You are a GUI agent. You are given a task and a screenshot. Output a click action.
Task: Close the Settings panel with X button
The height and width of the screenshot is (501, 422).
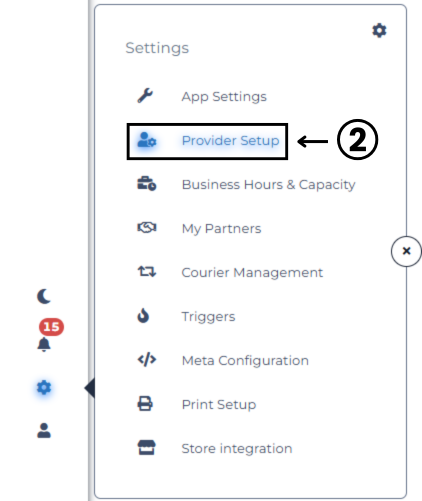pyautogui.click(x=406, y=251)
